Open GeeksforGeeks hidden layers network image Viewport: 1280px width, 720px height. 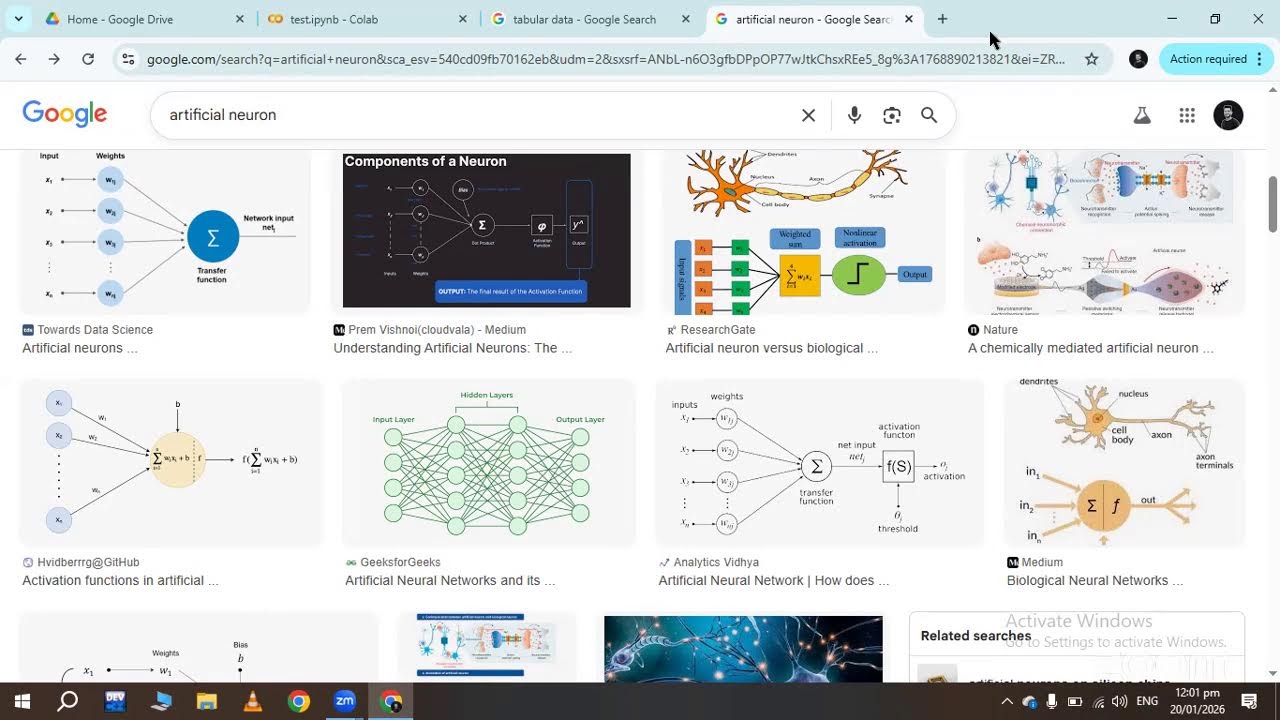[x=489, y=463]
